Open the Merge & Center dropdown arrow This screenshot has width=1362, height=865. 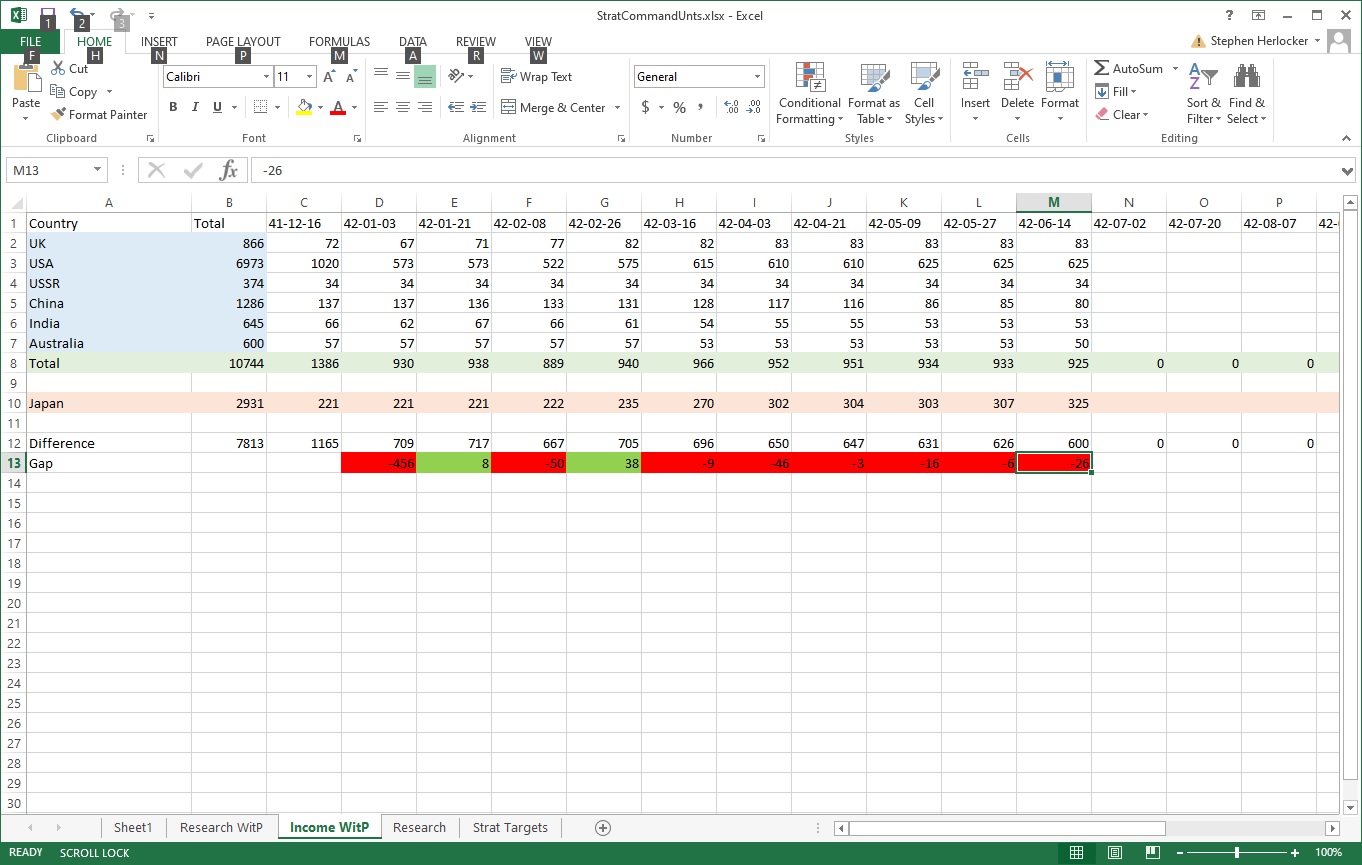[617, 107]
